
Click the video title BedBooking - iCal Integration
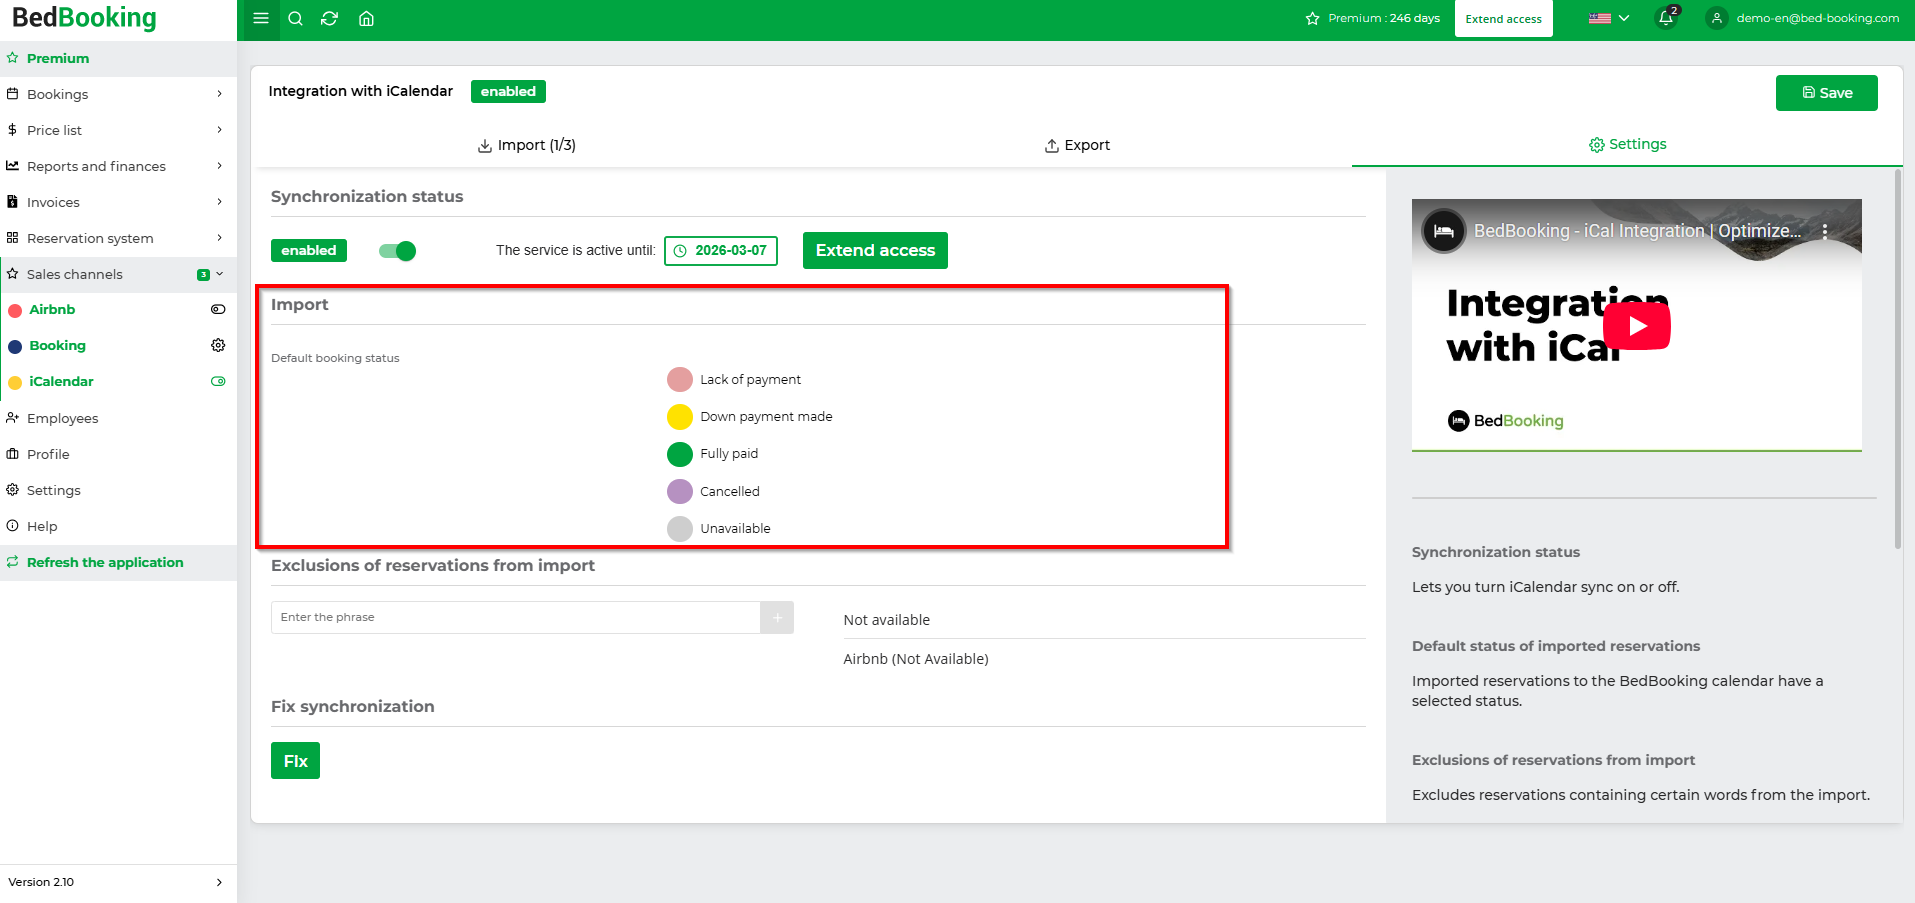point(1637,231)
